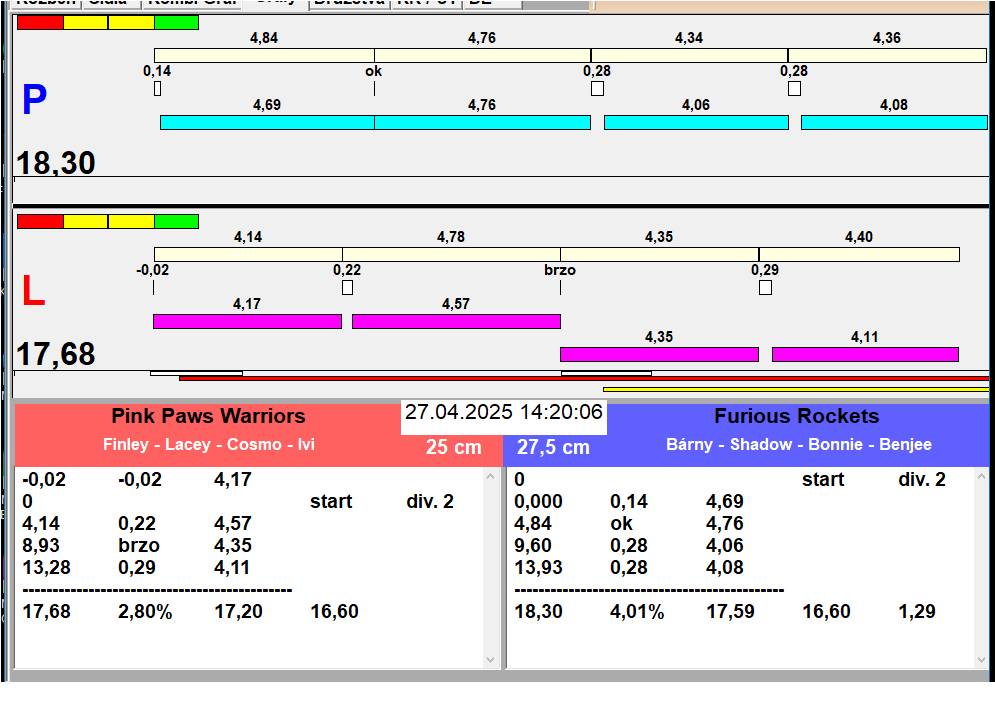Click the Pink Paws Warriors team header
Viewport: 995px width, 716px height.
(x=208, y=417)
